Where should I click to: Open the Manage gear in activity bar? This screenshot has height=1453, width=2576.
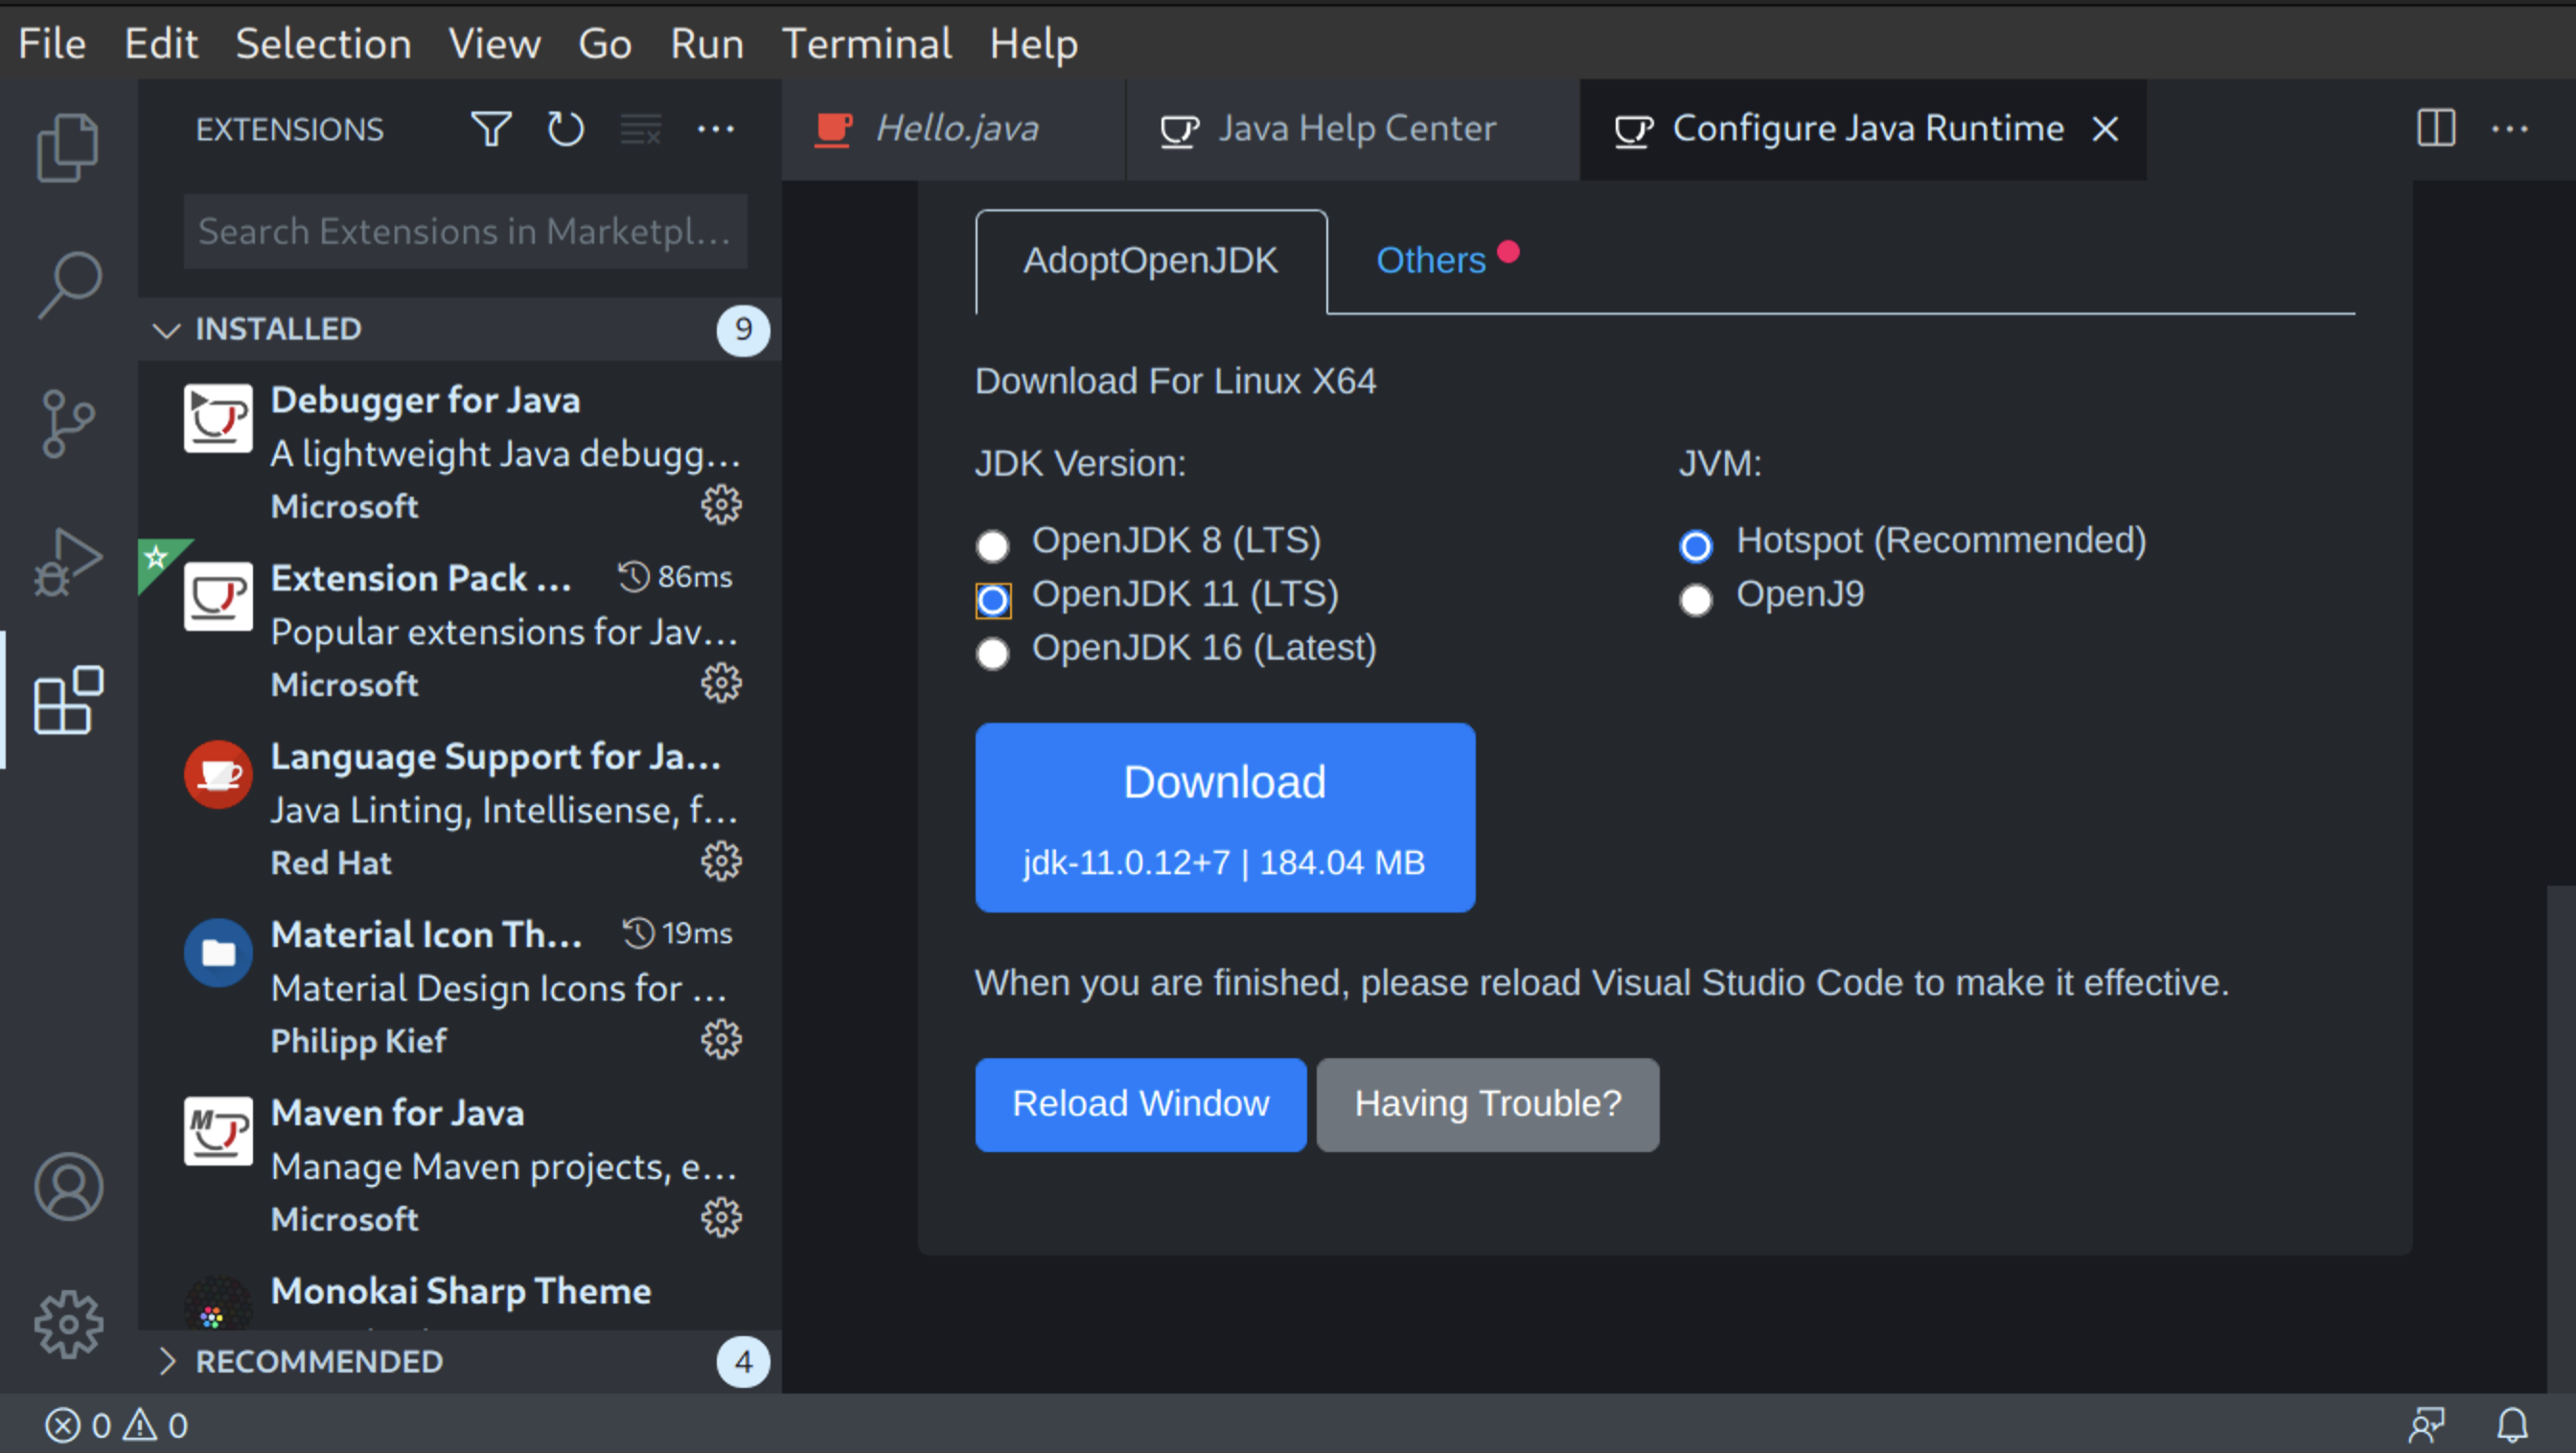(68, 1324)
